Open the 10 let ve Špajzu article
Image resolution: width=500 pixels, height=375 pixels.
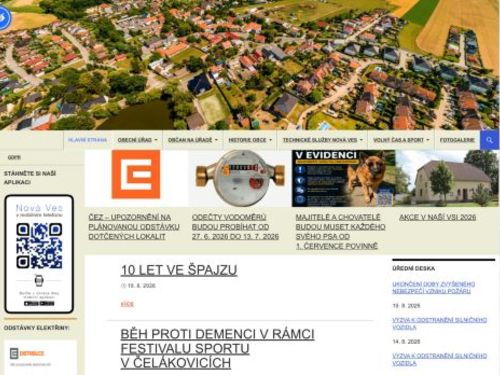(x=179, y=270)
